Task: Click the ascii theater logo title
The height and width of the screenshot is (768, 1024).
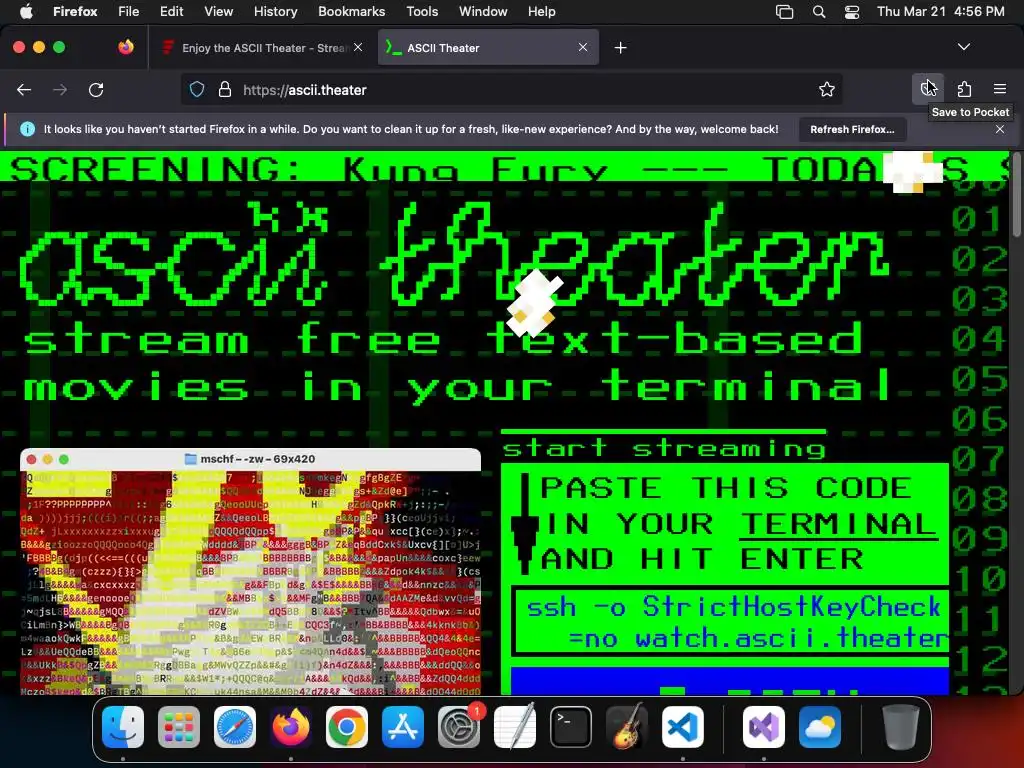Action: tap(454, 255)
